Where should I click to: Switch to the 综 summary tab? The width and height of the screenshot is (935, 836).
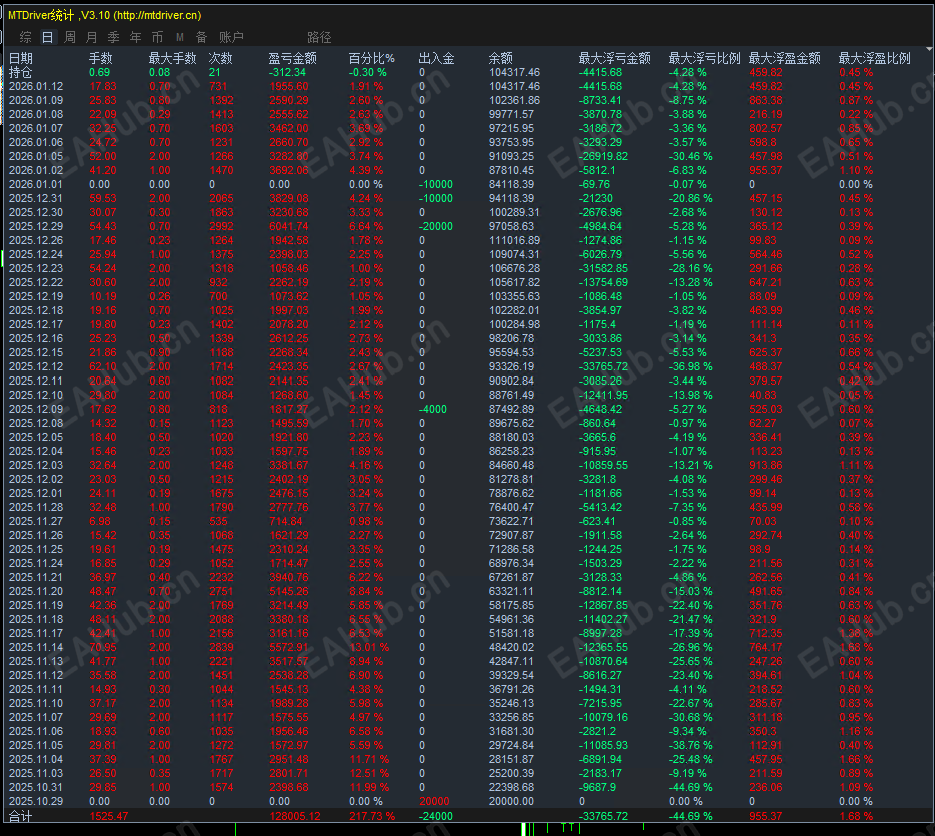tap(26, 38)
